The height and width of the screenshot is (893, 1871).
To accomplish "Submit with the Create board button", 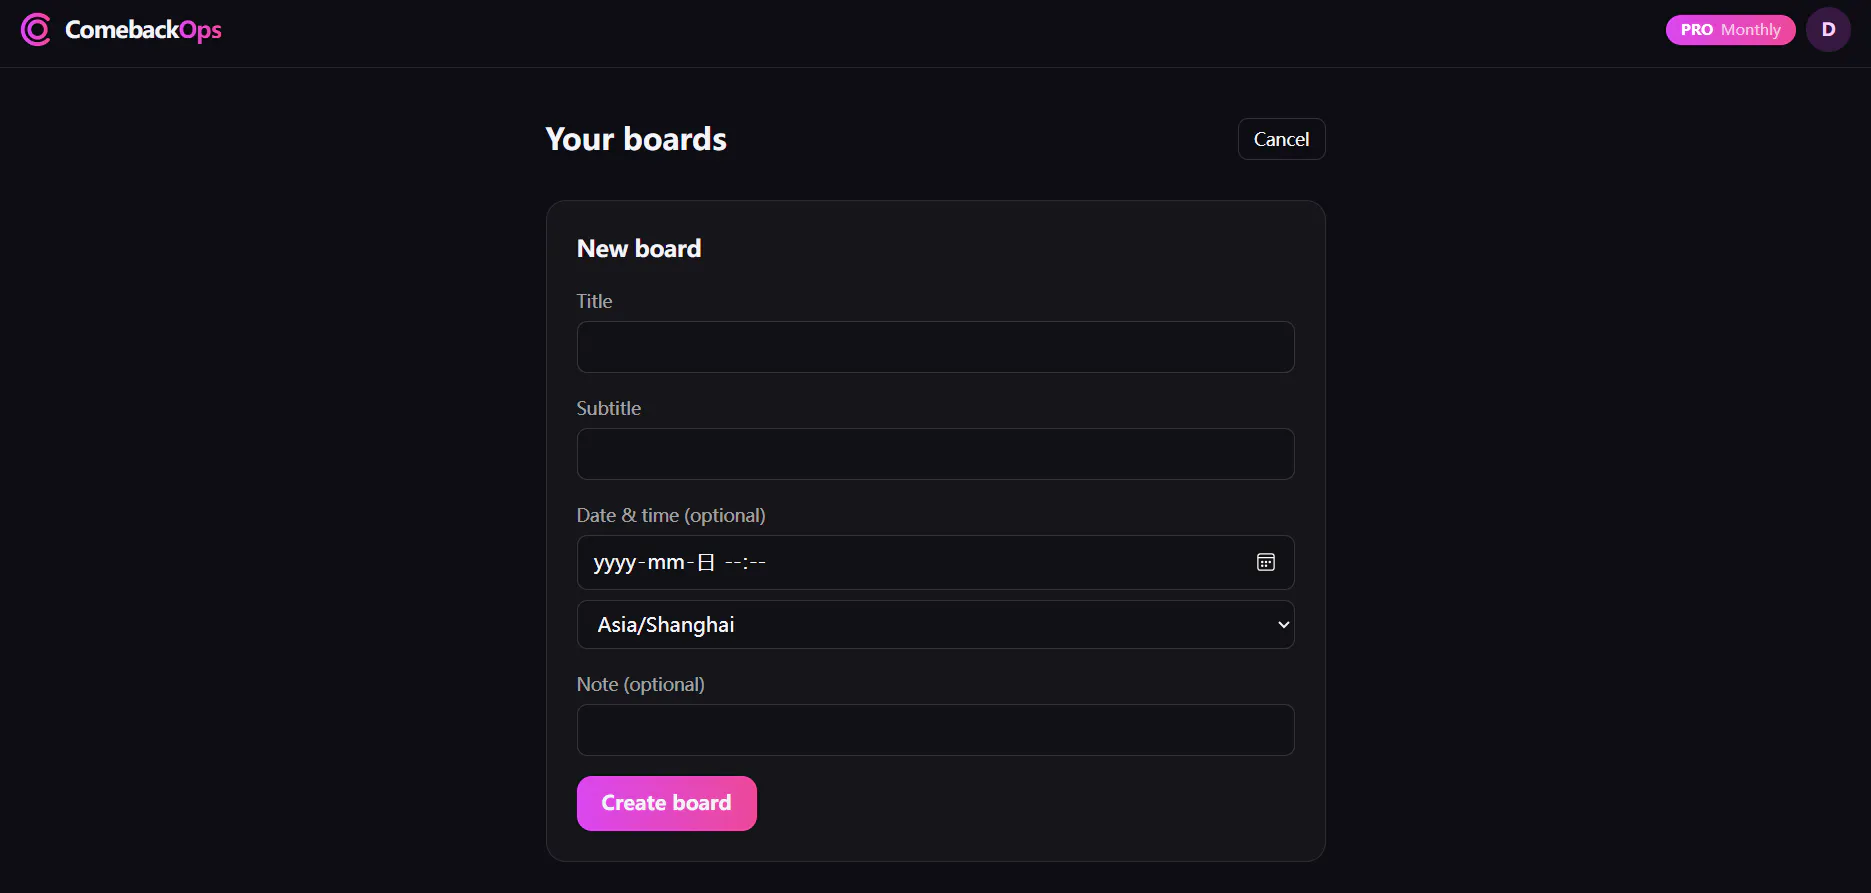I will point(666,803).
